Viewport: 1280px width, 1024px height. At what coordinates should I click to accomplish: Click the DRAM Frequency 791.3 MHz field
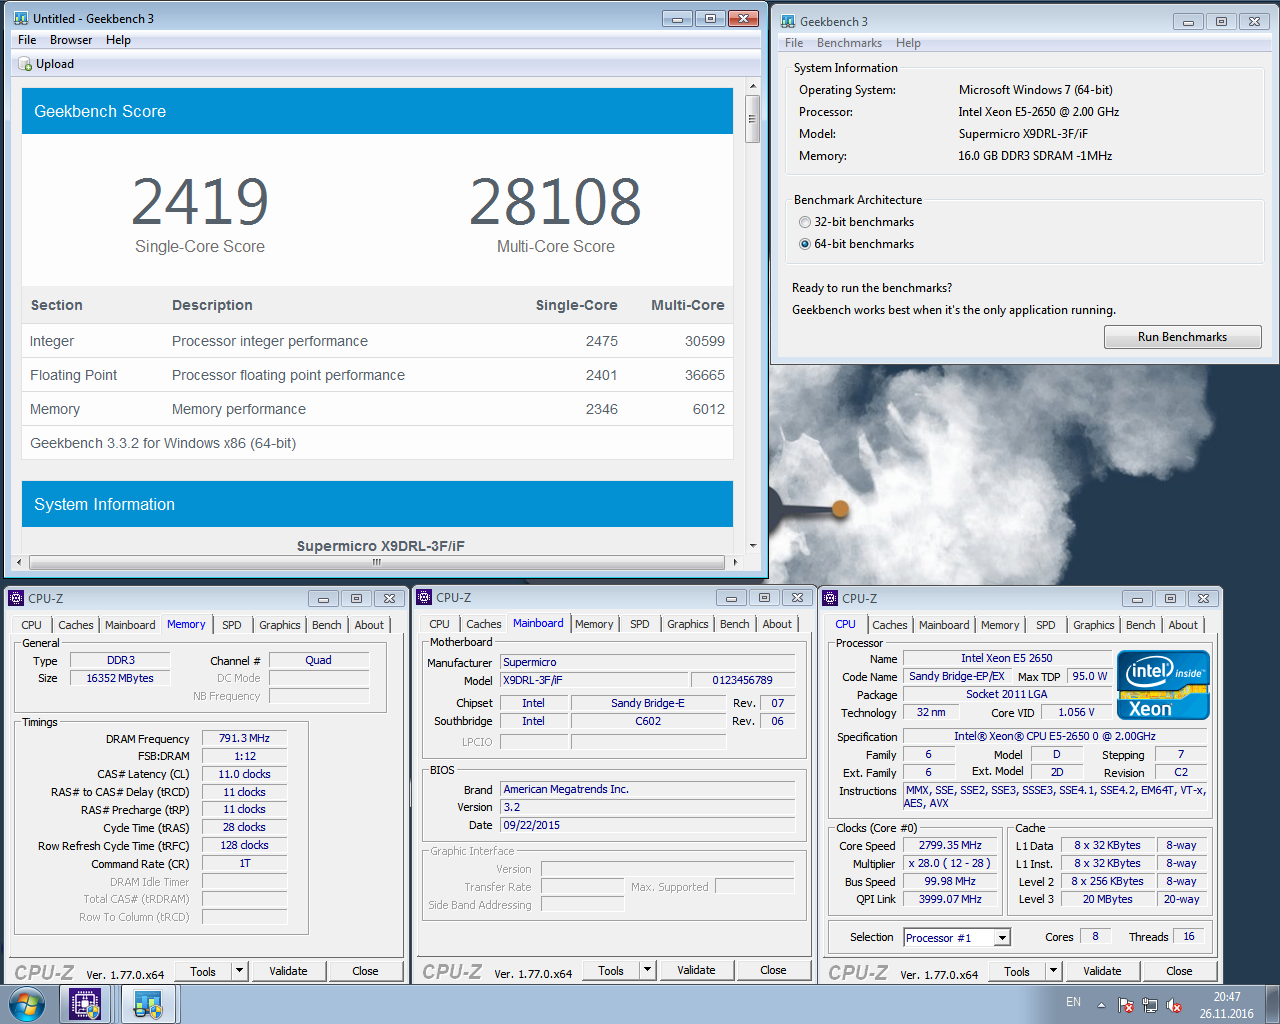click(245, 738)
